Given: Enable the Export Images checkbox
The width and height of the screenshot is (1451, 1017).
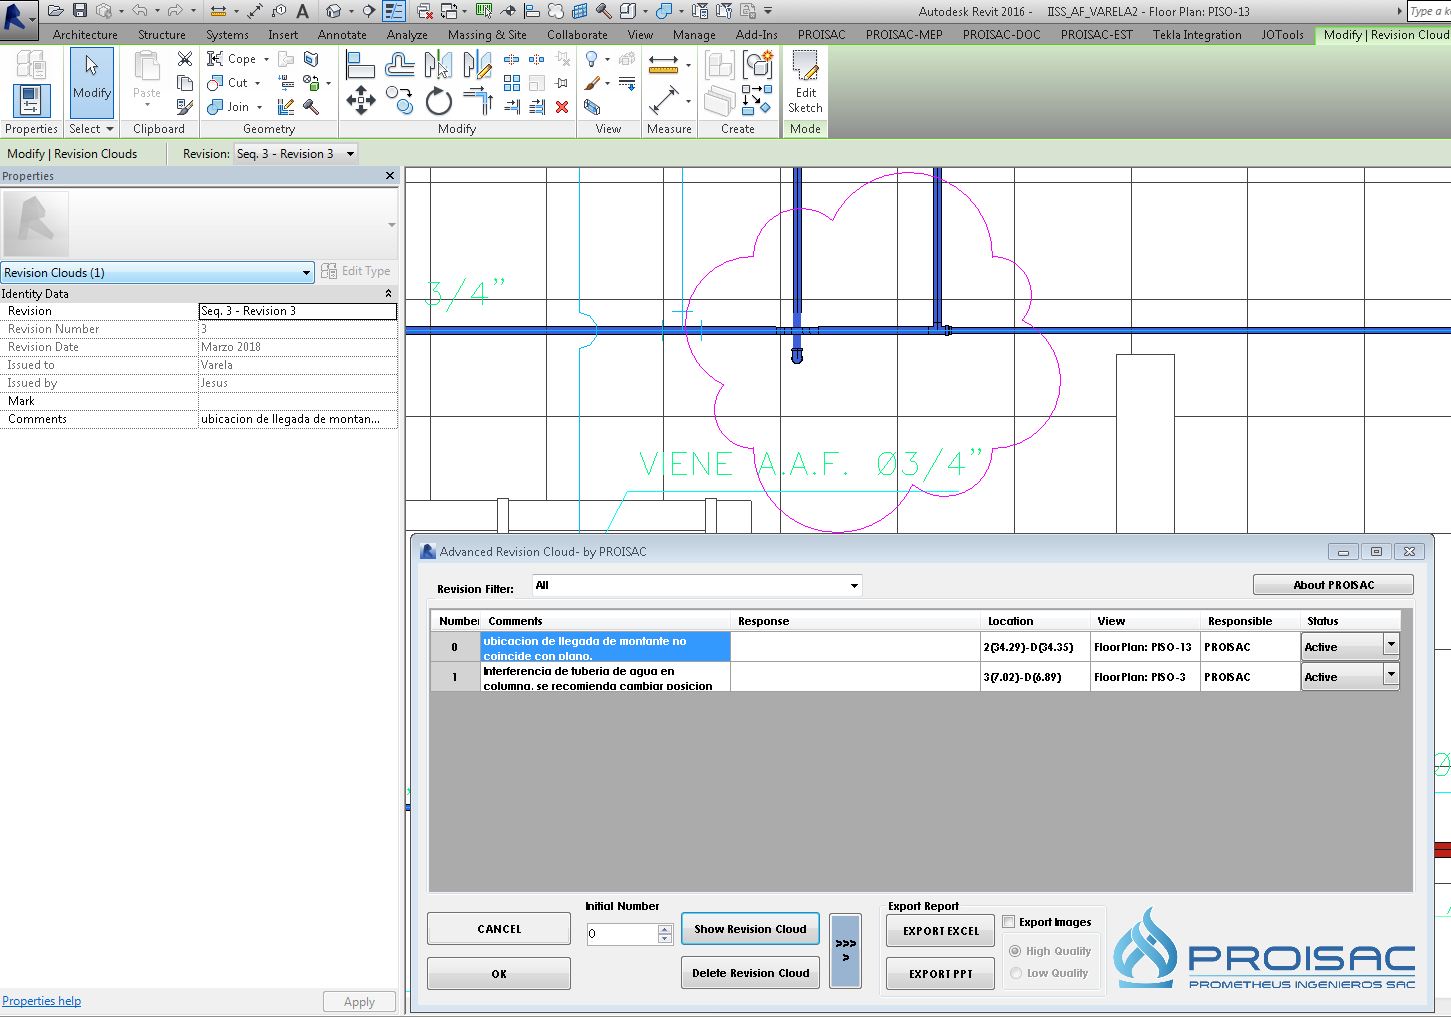Looking at the screenshot, I should 1009,921.
